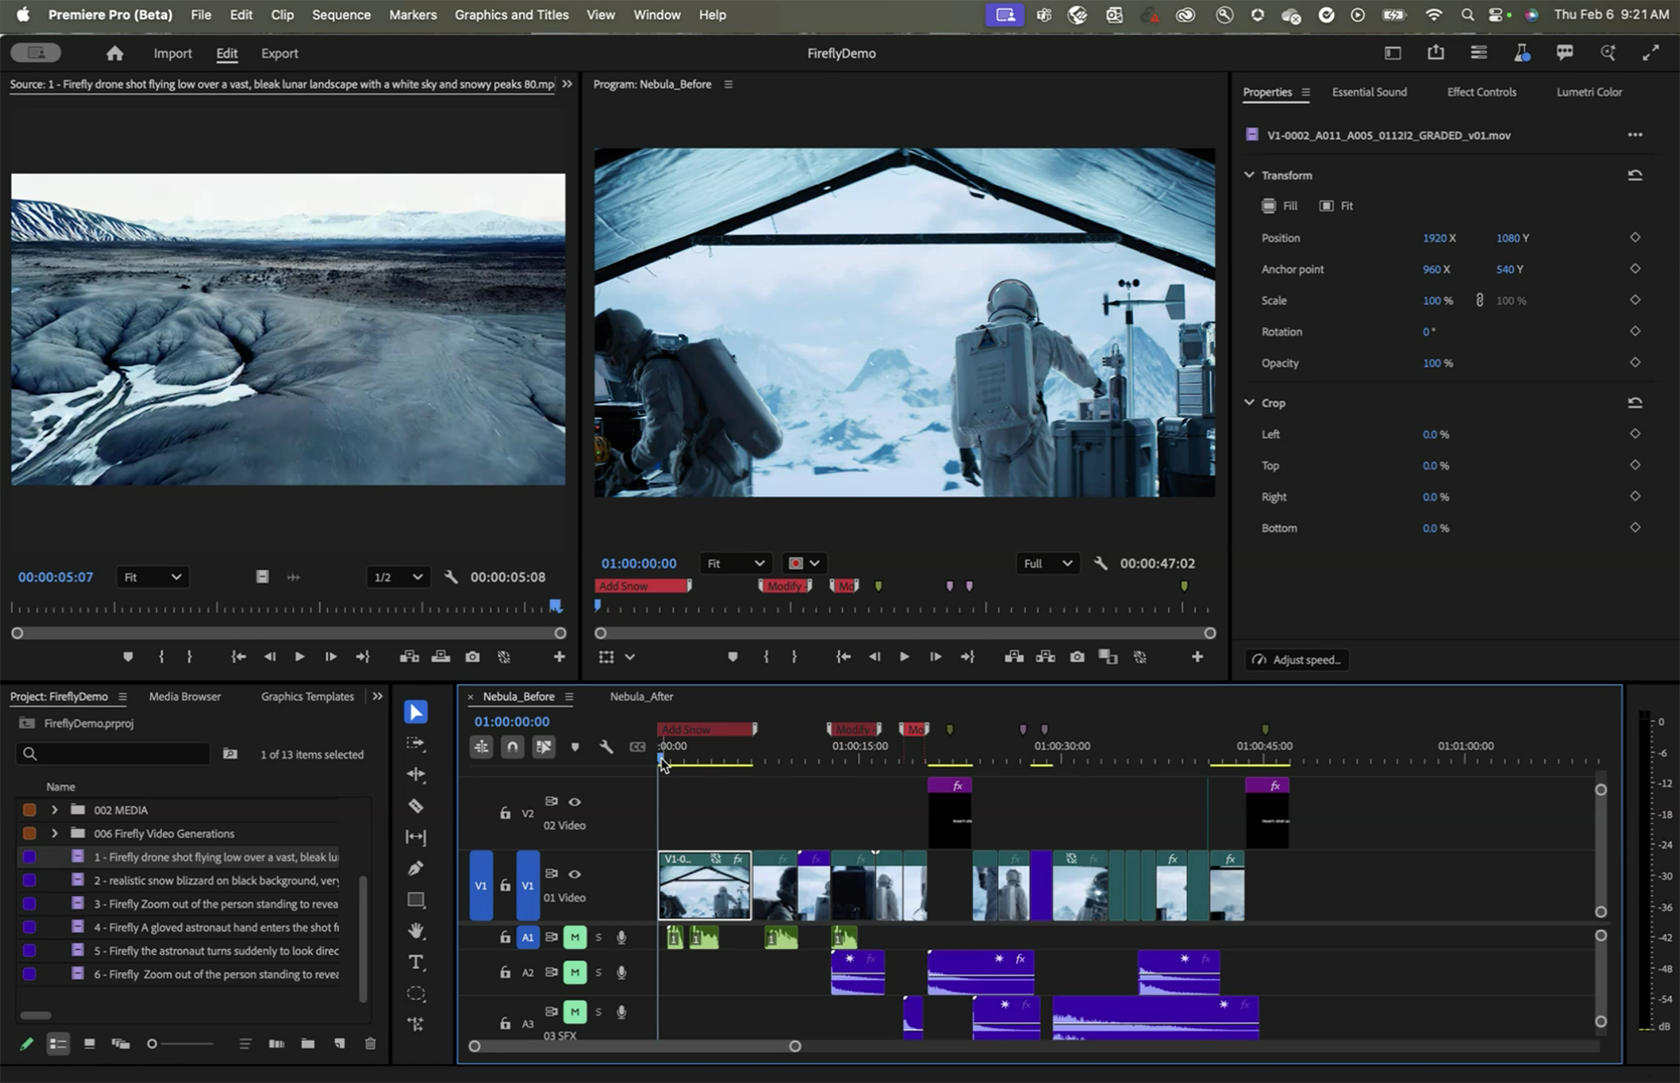
Task: Toggle Snap in the timeline with magnet icon
Action: pyautogui.click(x=512, y=747)
